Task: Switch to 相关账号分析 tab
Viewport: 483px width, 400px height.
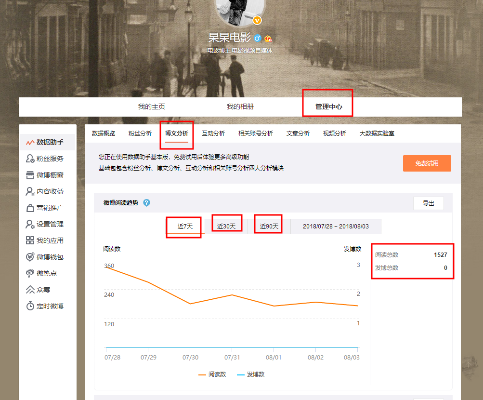Action: (256, 133)
